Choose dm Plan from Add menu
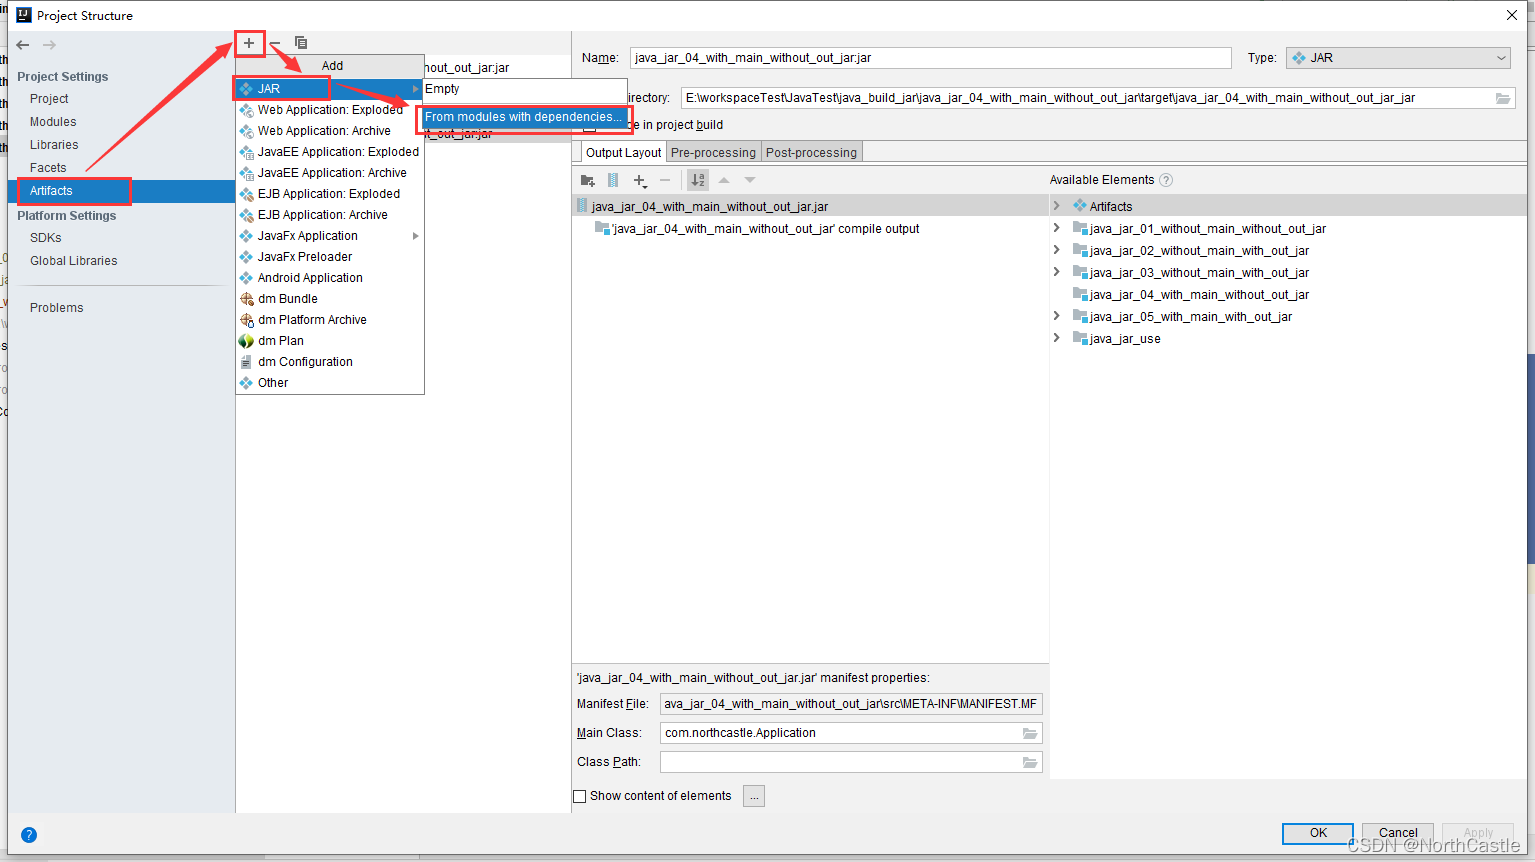 (330, 341)
